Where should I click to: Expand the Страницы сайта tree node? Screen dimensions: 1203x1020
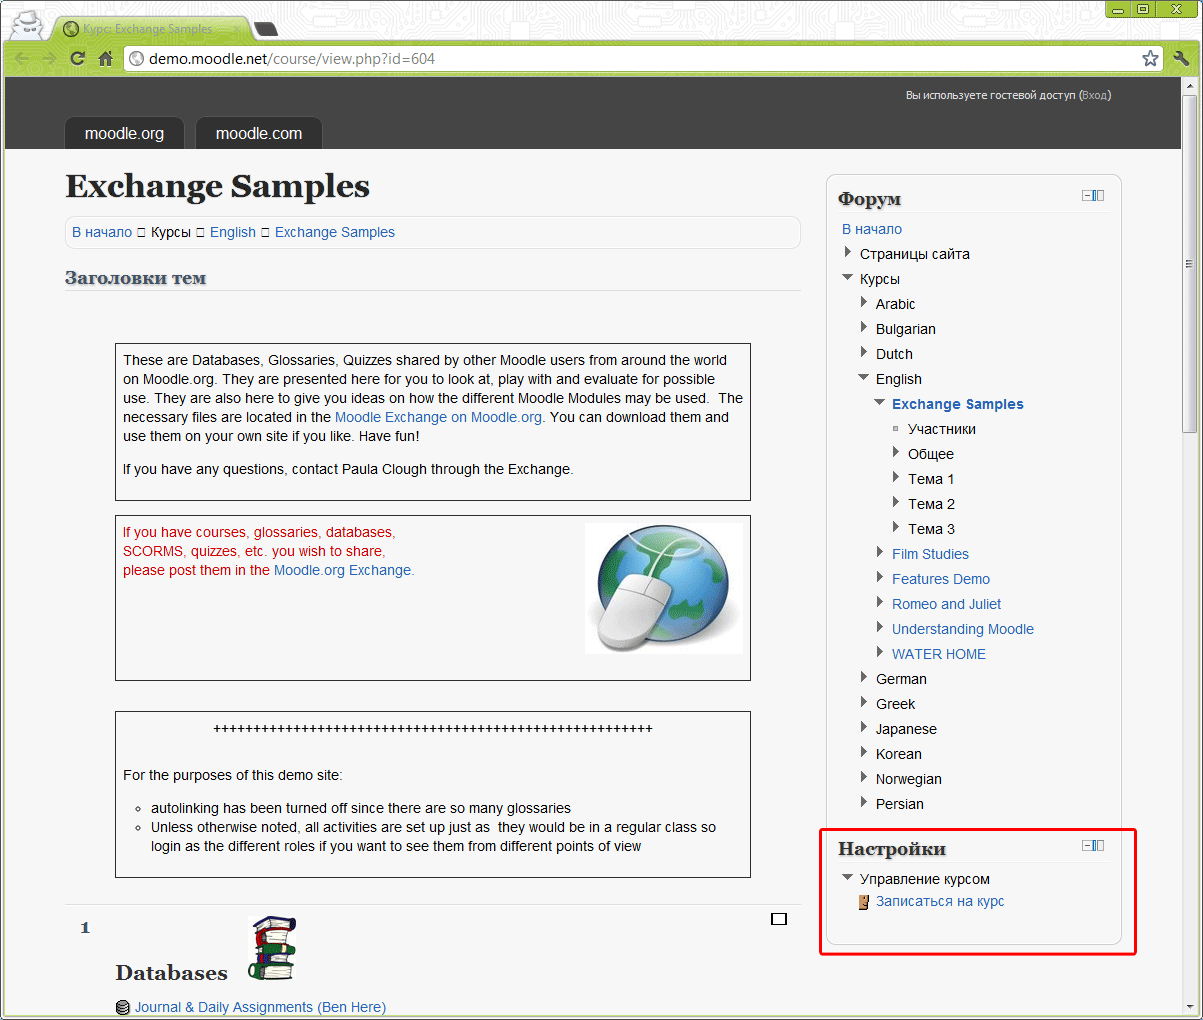coord(848,253)
